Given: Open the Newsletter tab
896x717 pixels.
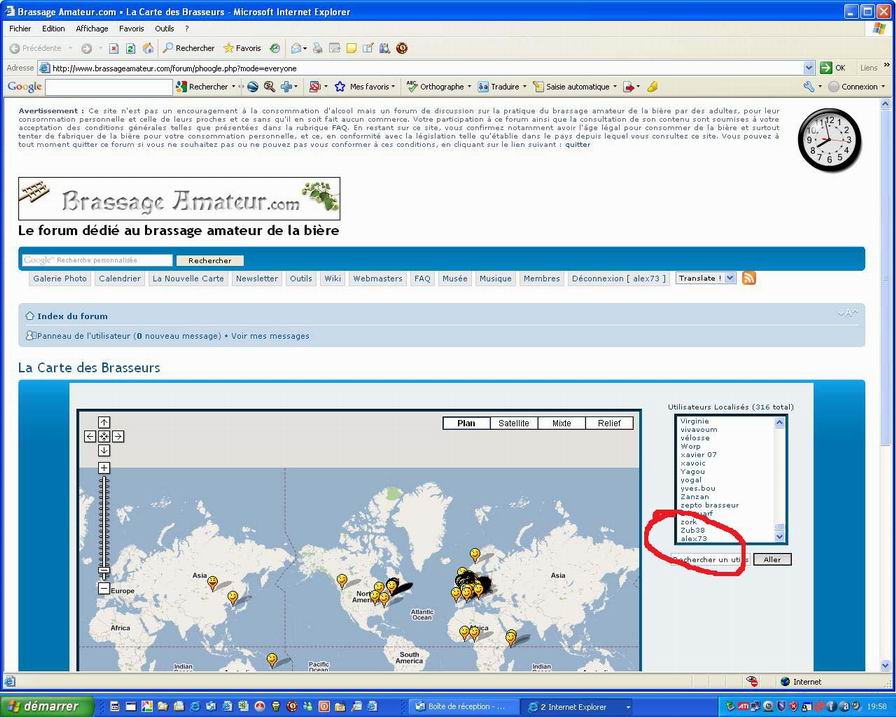Looking at the screenshot, I should pos(257,279).
